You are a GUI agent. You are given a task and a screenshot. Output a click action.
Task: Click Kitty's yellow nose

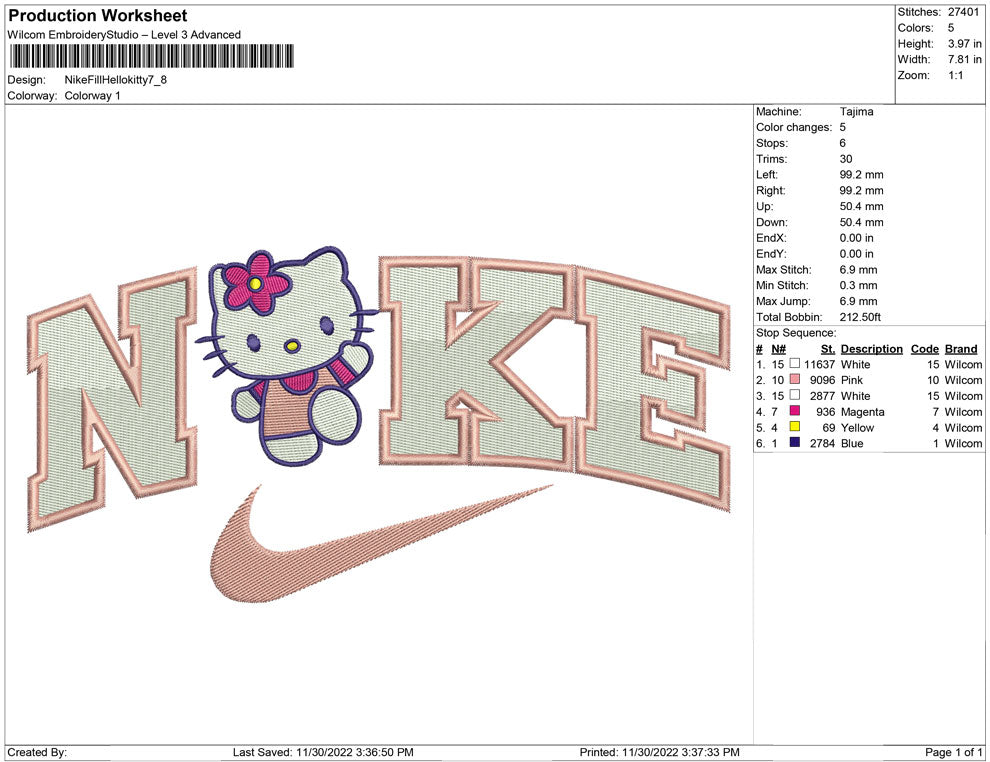point(291,347)
